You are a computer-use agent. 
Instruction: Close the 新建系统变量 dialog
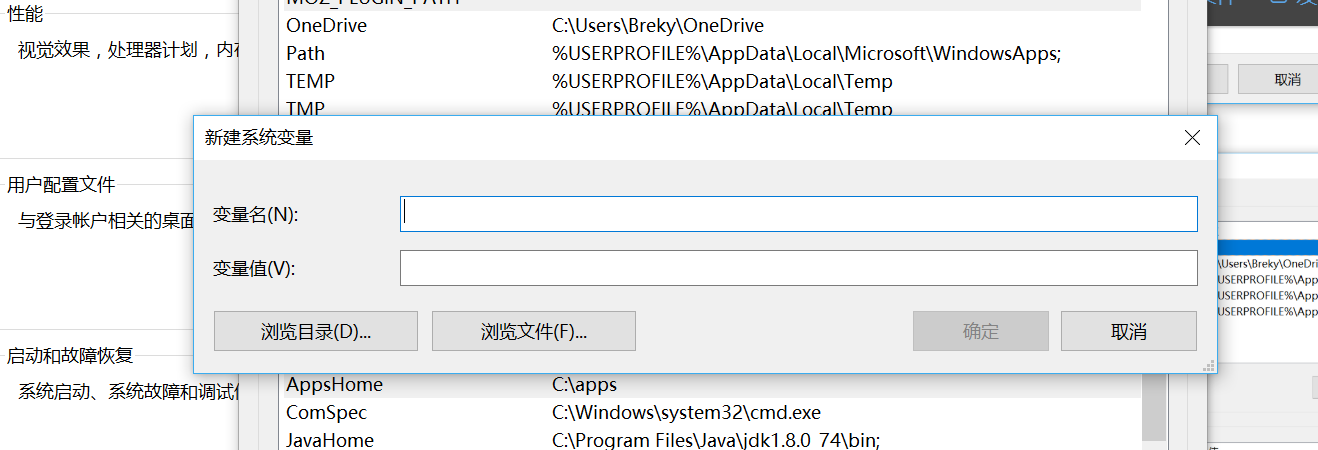1192,138
